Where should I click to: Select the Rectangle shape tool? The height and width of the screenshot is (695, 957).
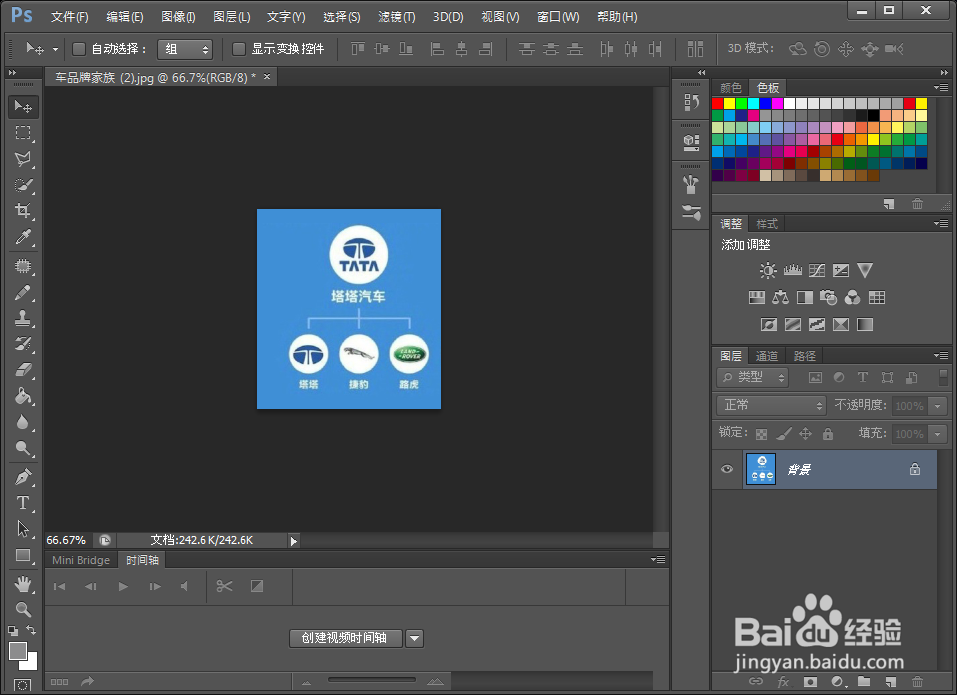coord(23,555)
